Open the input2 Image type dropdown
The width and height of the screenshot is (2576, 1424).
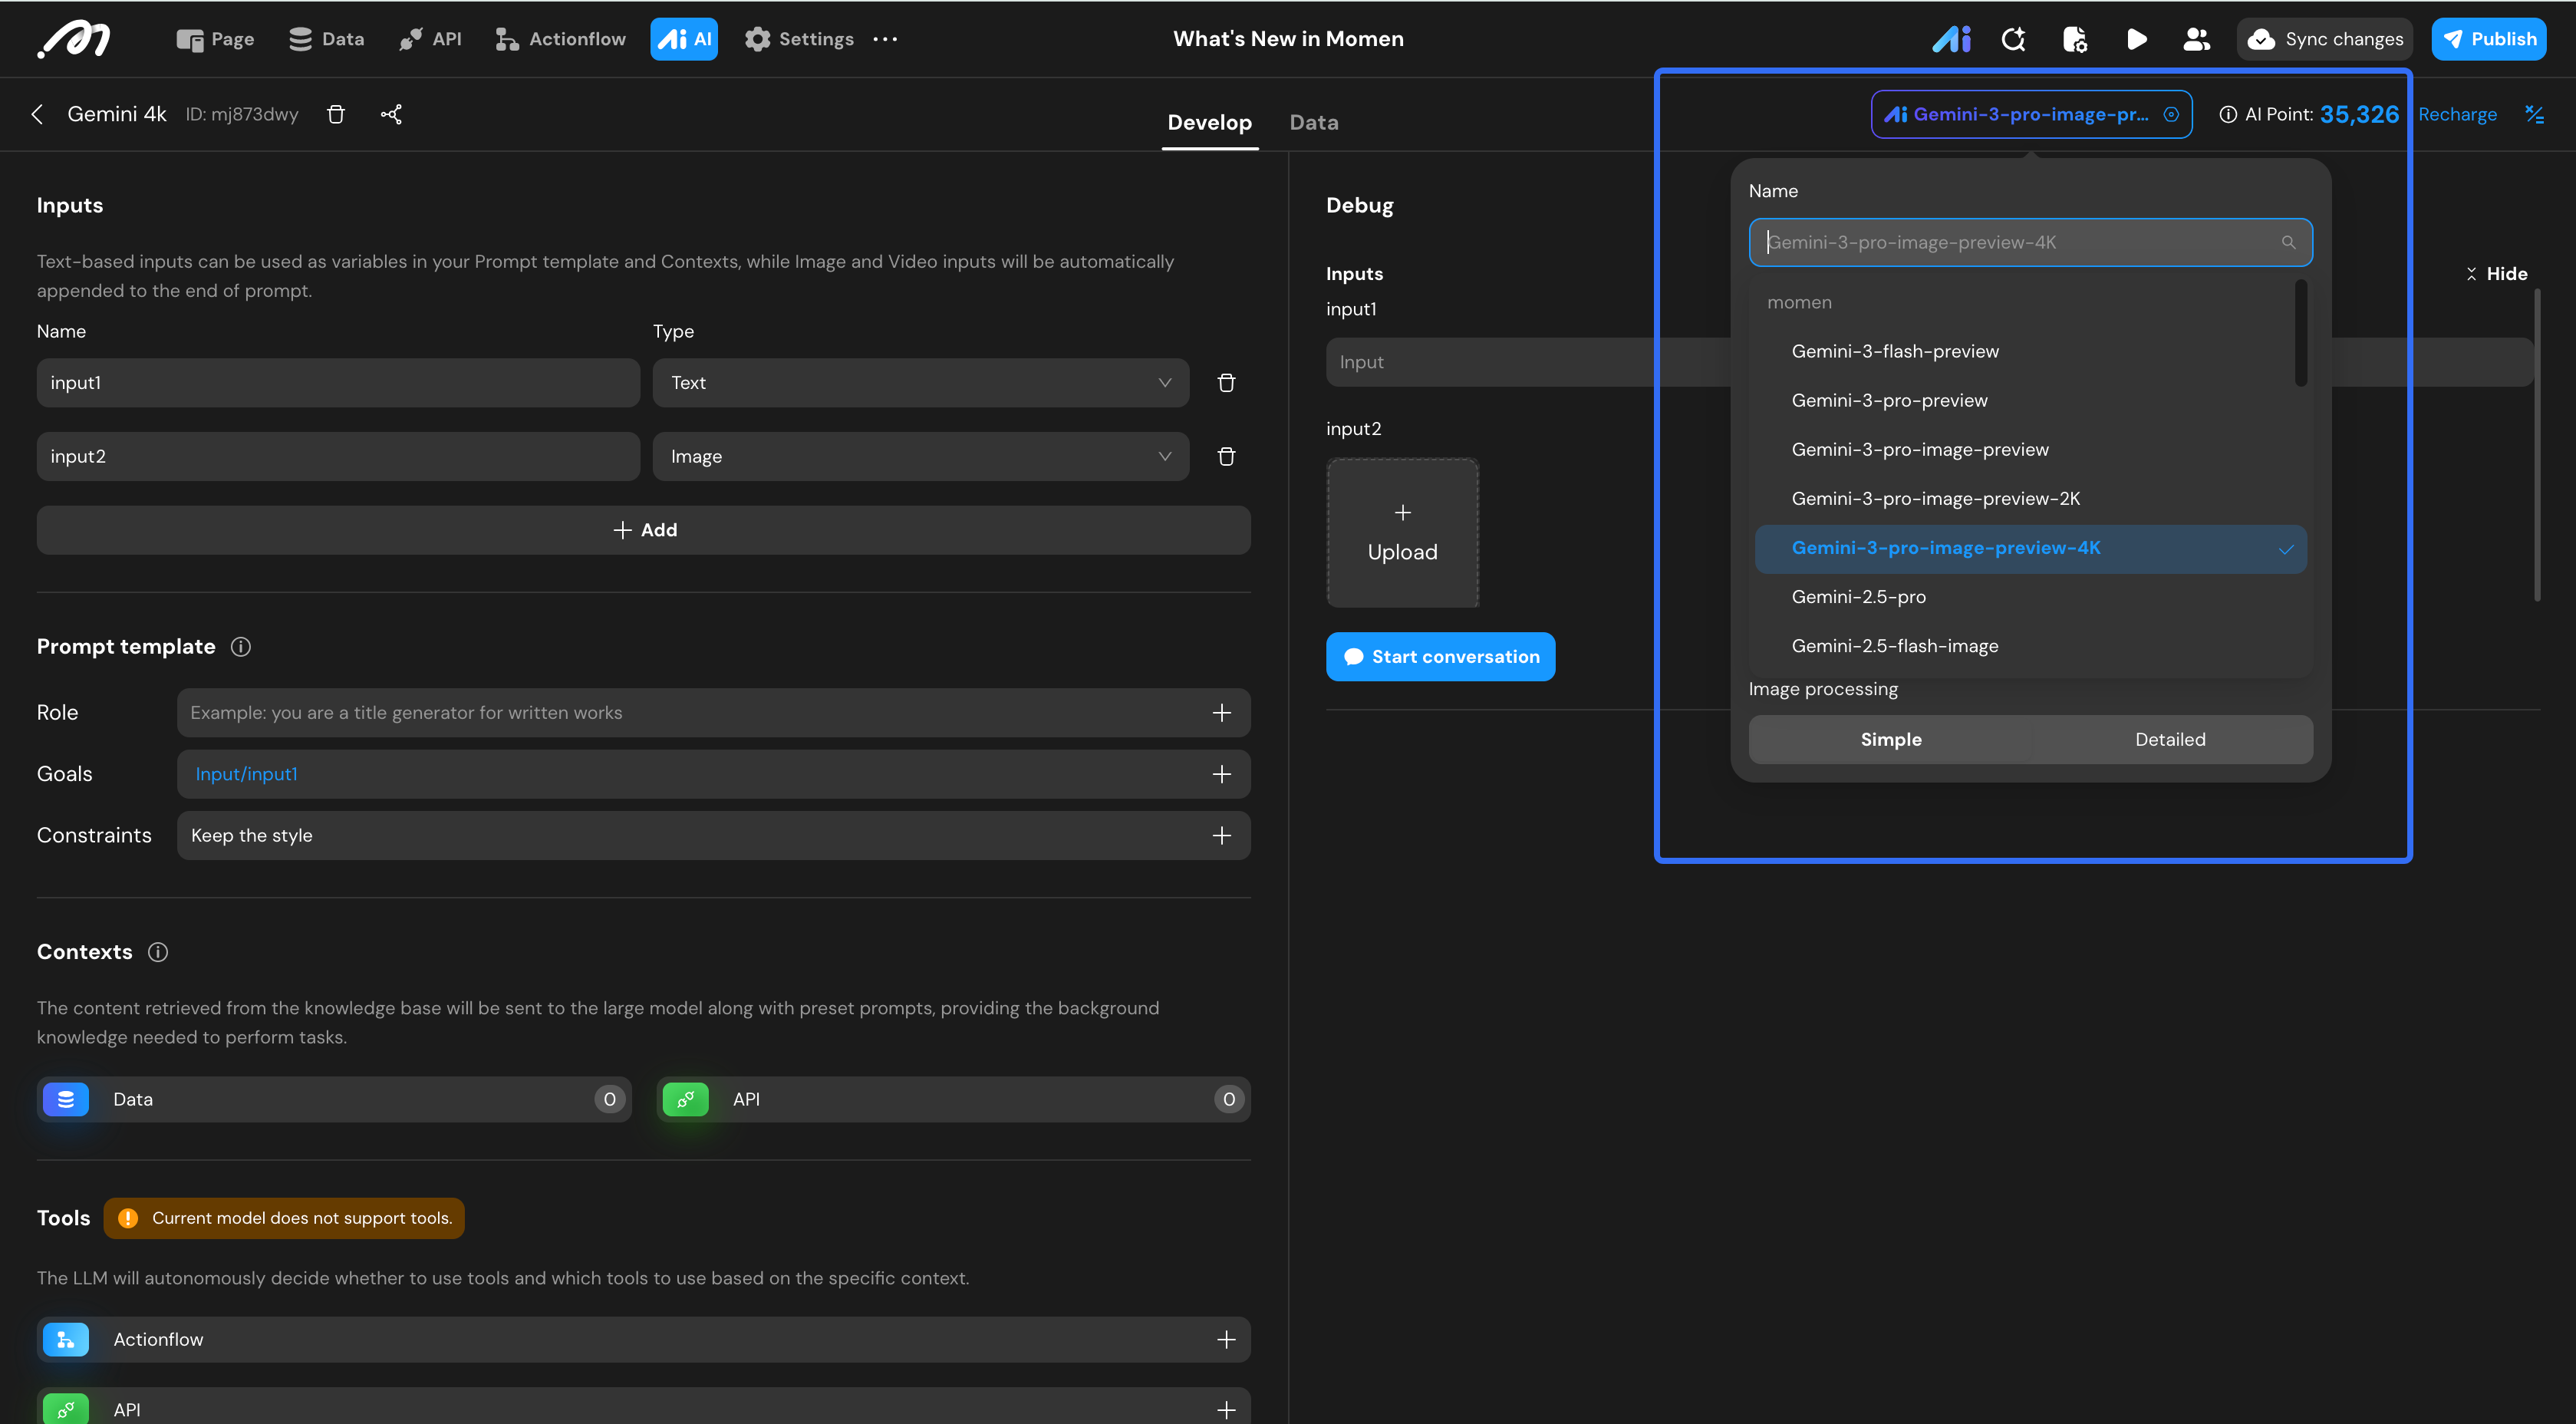920,456
